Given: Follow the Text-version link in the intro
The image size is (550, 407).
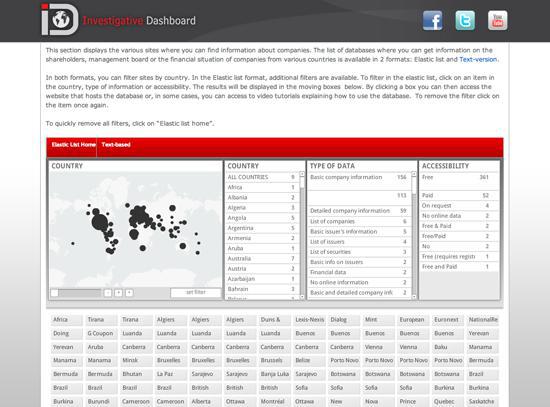Looking at the screenshot, I should 478,59.
